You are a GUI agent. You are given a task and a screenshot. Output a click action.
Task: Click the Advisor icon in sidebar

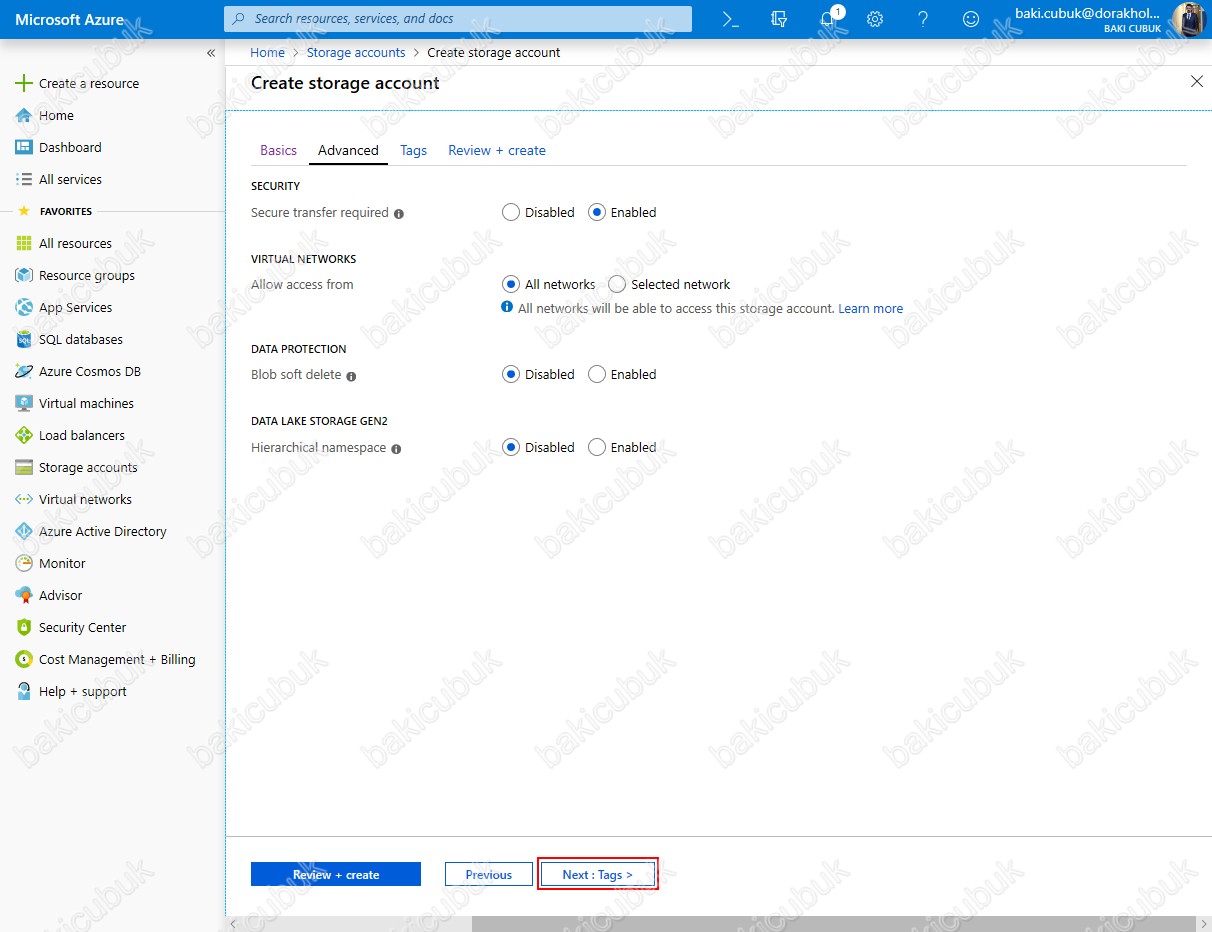click(24, 595)
